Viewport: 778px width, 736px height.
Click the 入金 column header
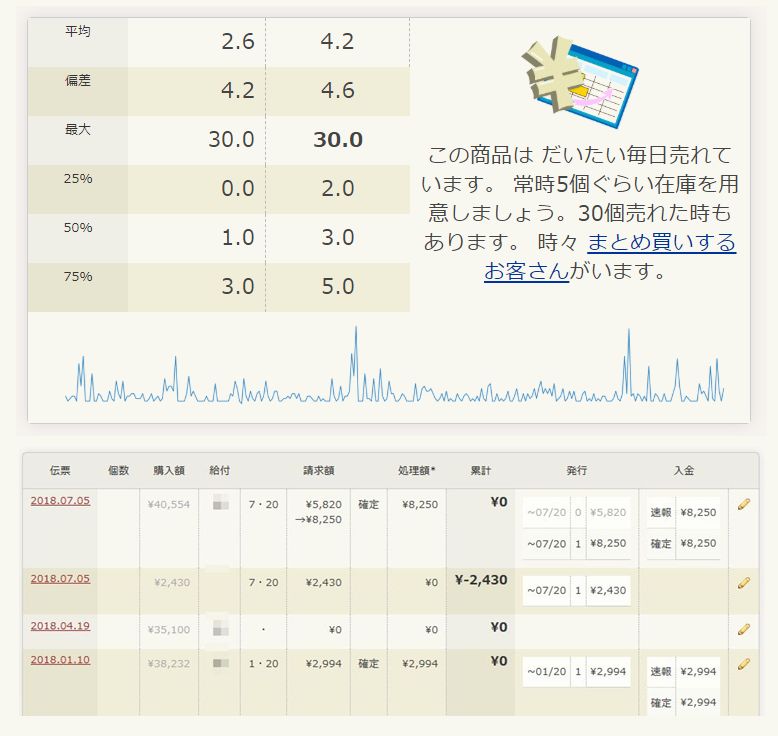(x=684, y=470)
